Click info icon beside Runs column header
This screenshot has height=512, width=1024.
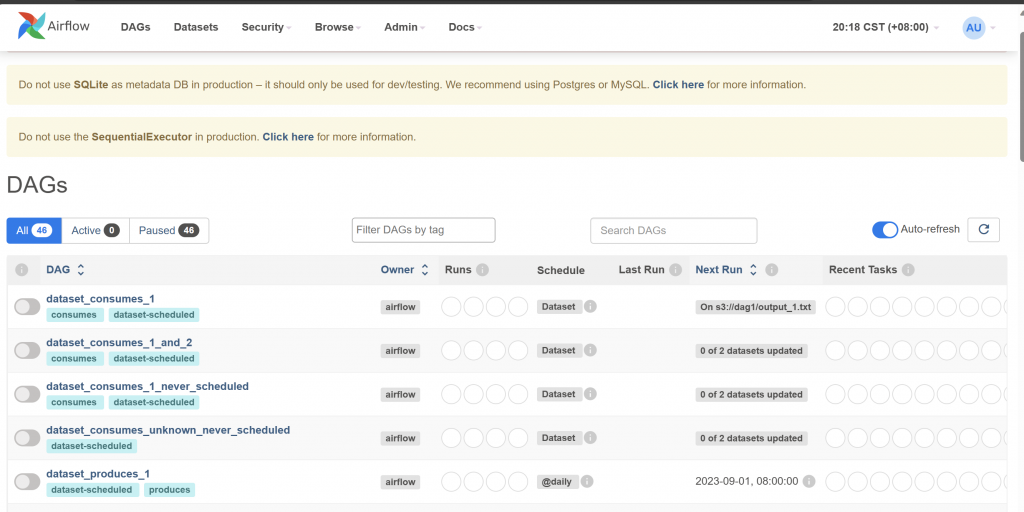point(482,270)
